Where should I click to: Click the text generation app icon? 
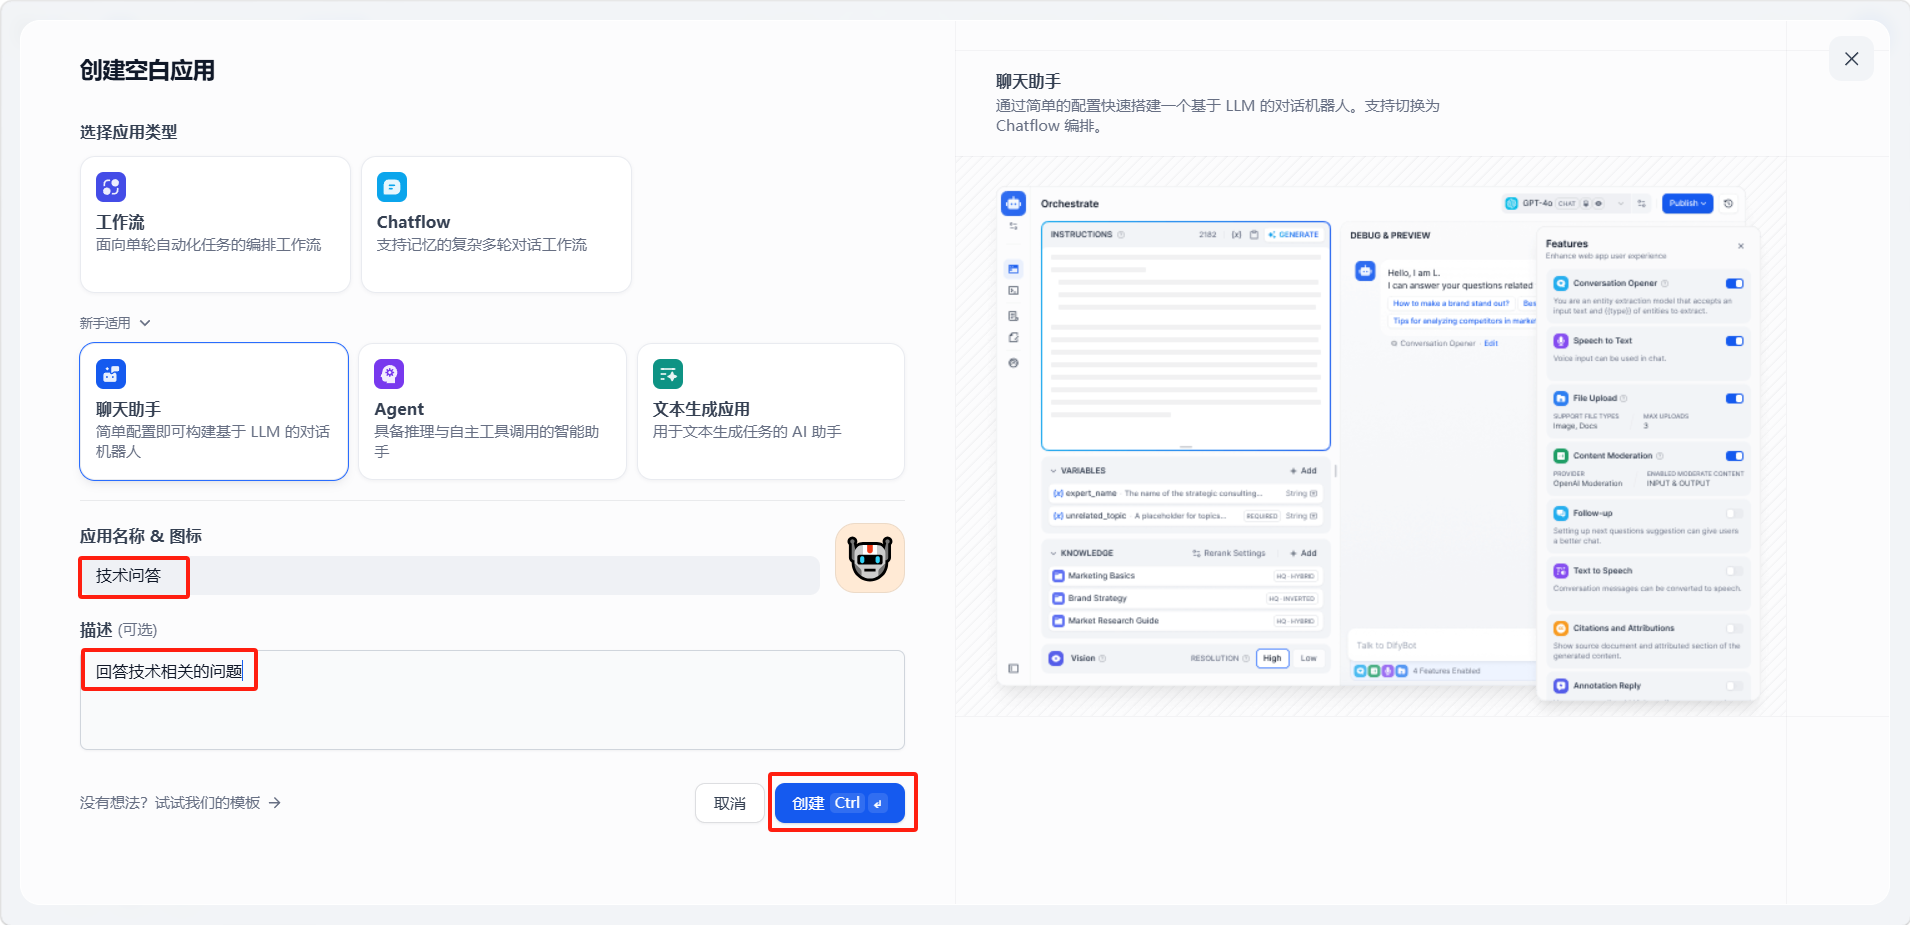pos(667,374)
